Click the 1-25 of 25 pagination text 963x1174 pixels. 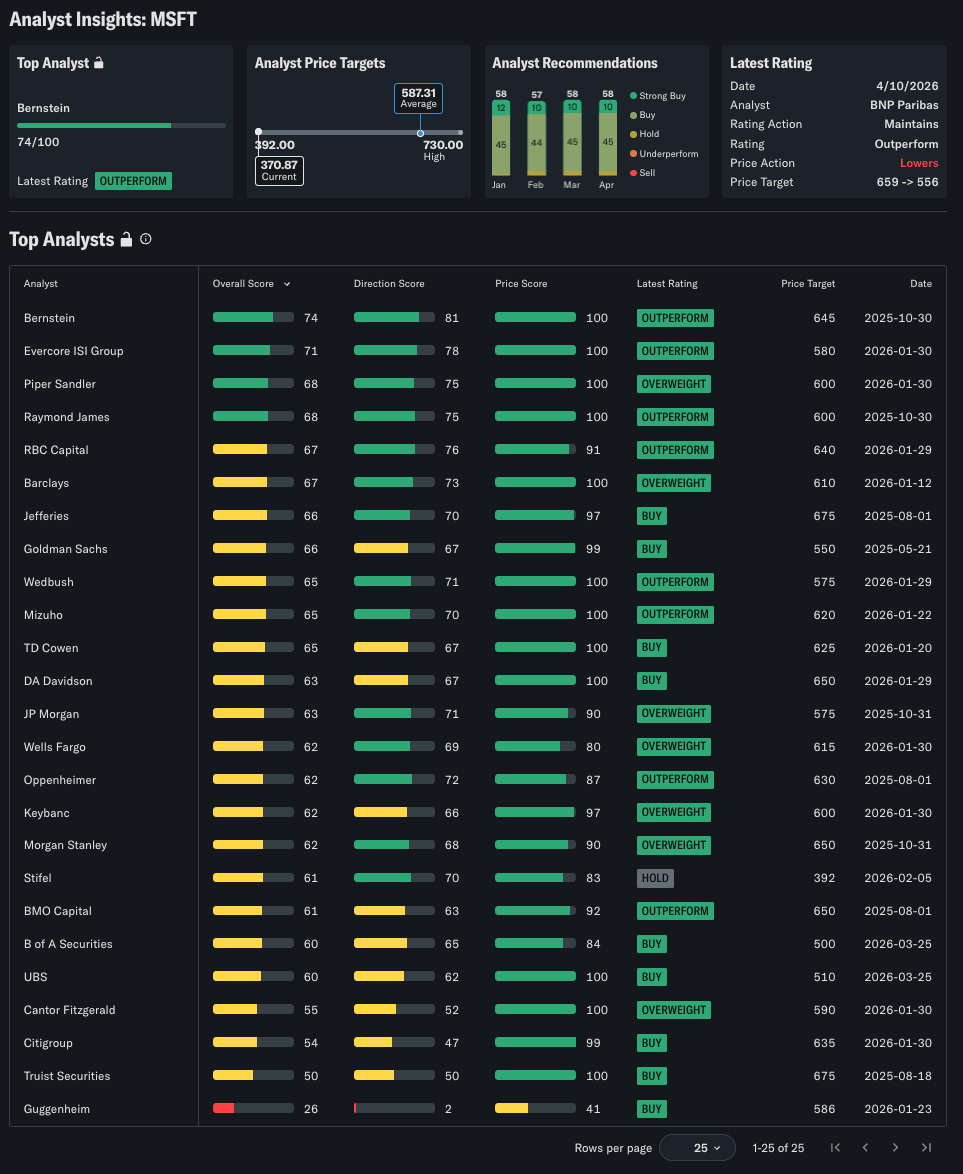pos(778,1148)
